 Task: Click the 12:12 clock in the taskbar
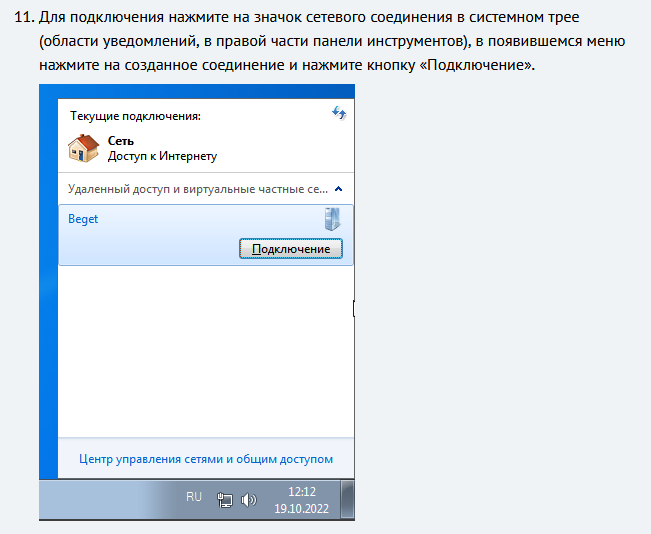[x=302, y=492]
